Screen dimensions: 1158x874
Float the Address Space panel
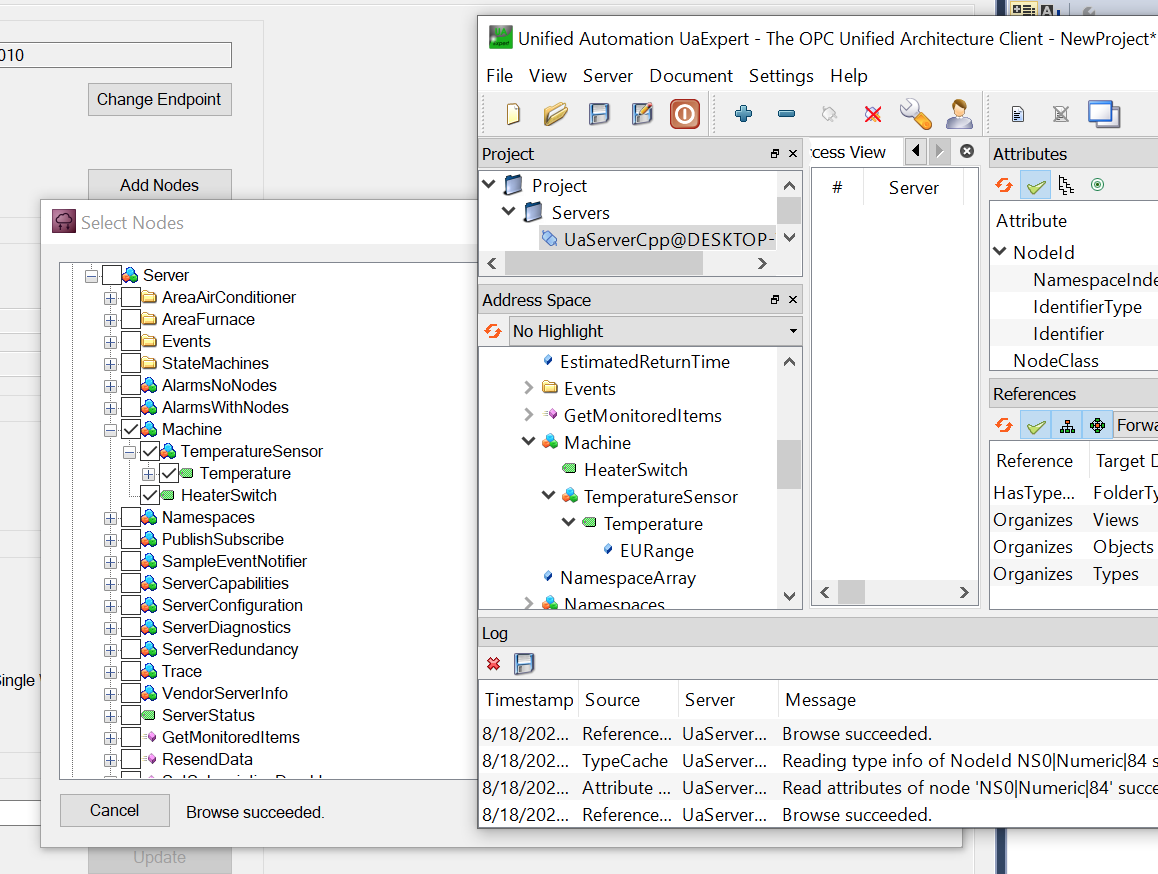click(x=774, y=299)
